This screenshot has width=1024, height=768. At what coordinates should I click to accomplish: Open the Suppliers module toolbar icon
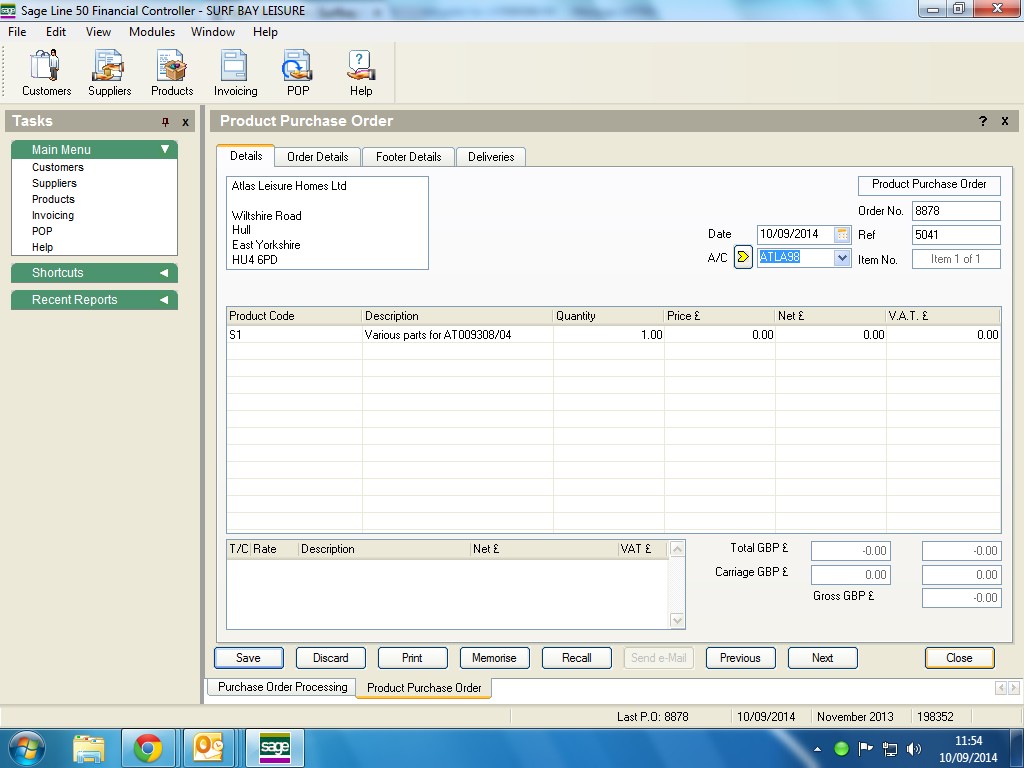pos(109,73)
